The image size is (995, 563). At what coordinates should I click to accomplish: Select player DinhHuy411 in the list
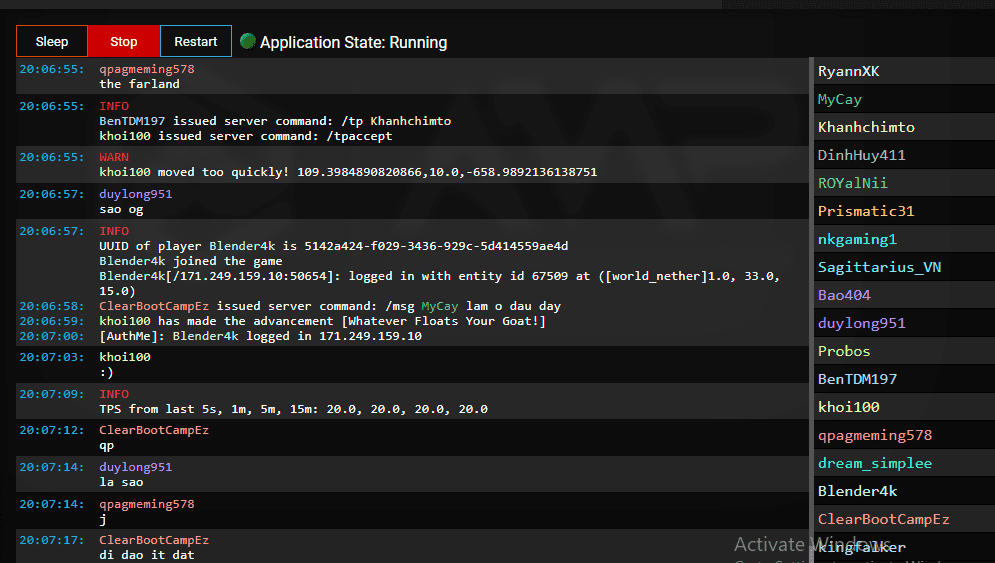[x=861, y=155]
